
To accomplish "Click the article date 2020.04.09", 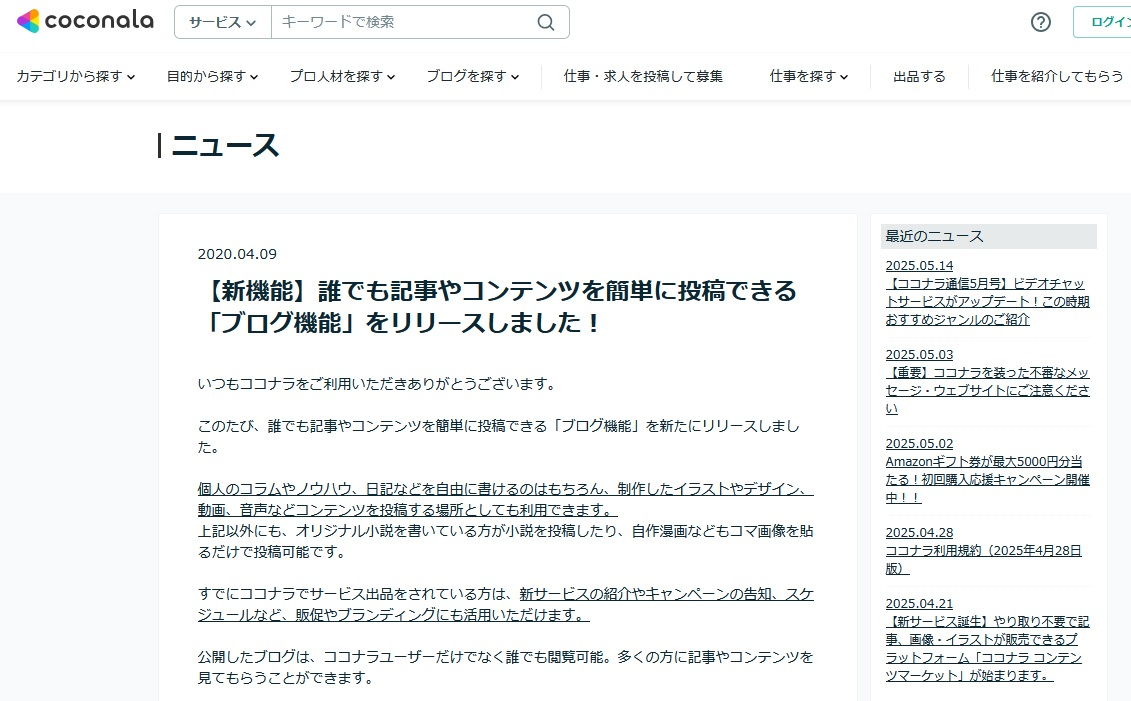I will 237,254.
